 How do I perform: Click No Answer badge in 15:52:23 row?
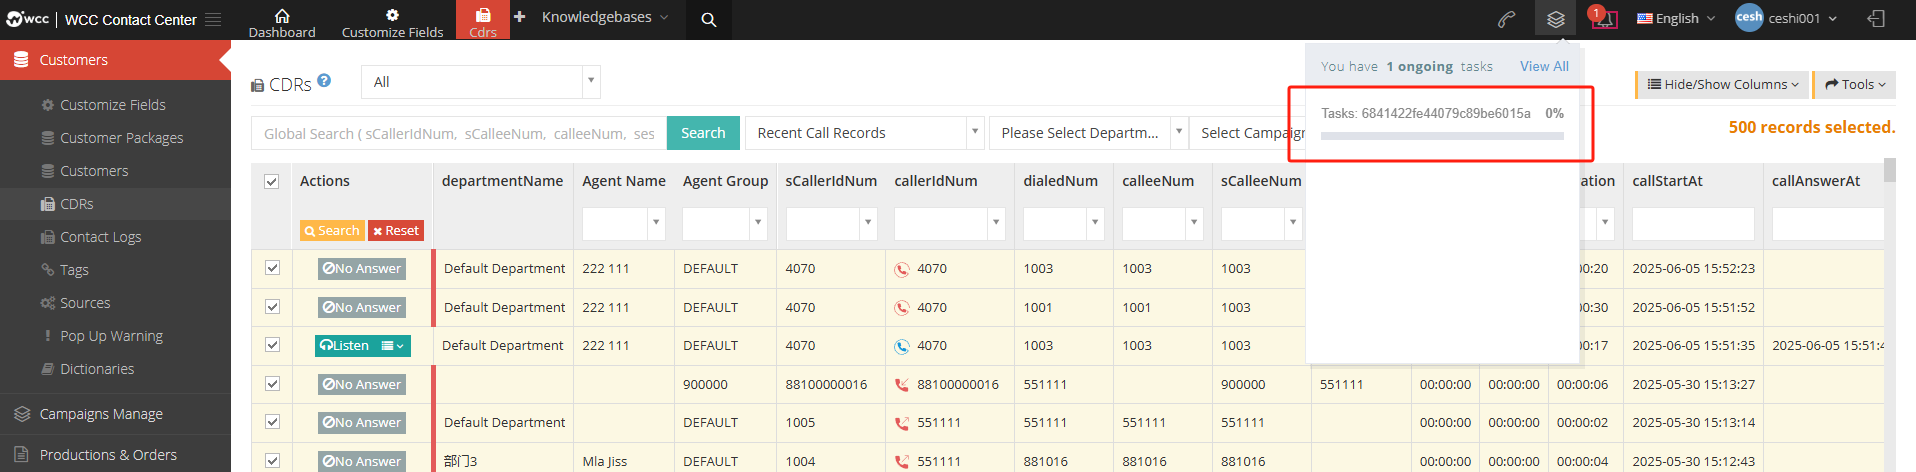coord(362,269)
